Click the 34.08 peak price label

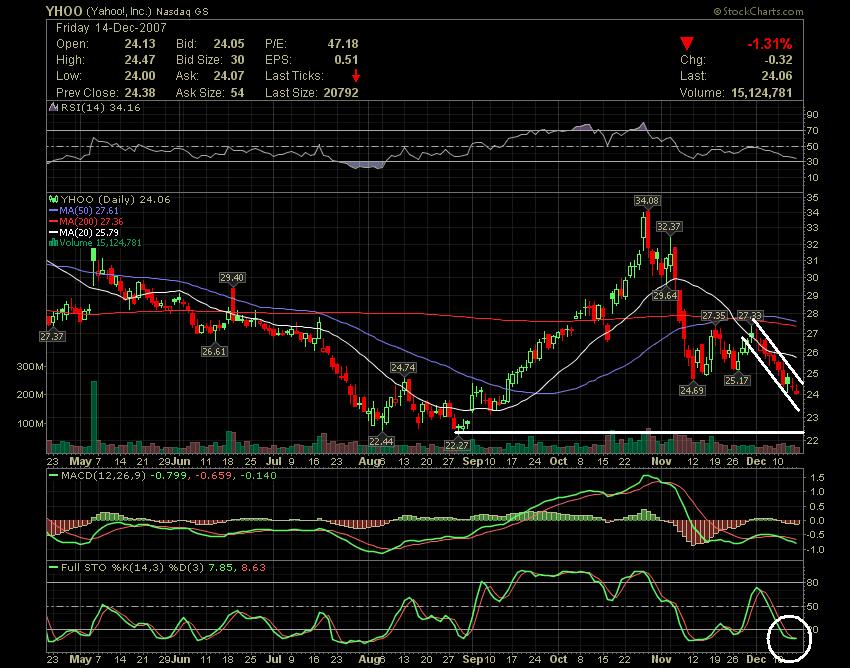pyautogui.click(x=647, y=201)
